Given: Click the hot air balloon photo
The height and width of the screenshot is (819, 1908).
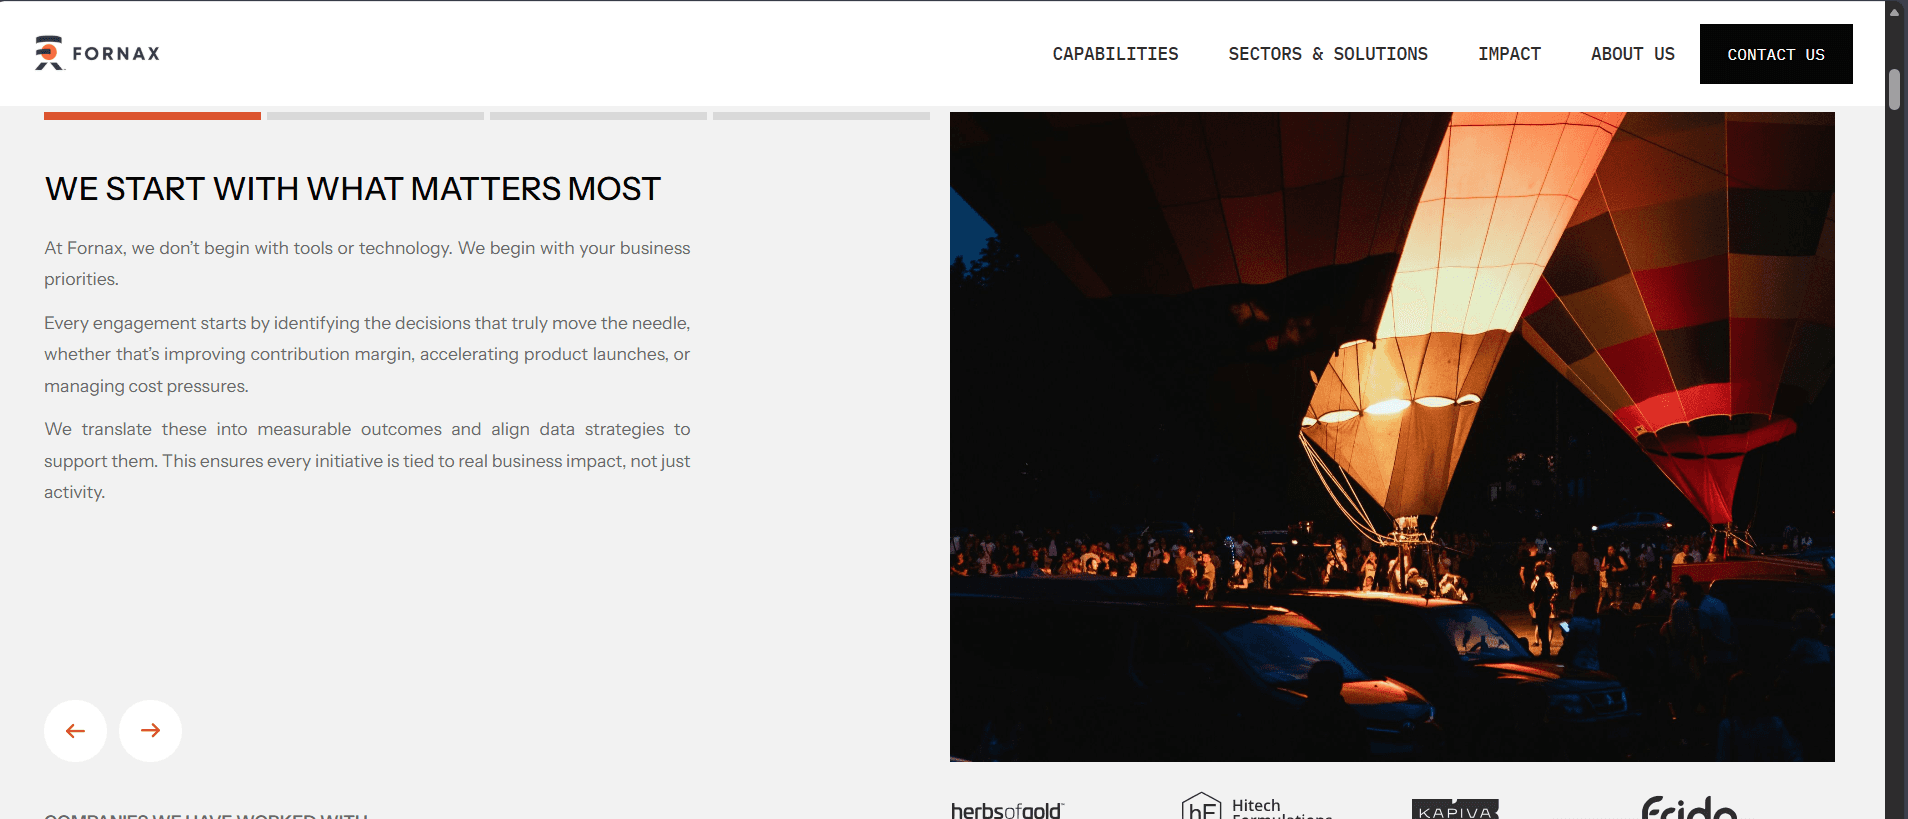Looking at the screenshot, I should click(x=1392, y=437).
